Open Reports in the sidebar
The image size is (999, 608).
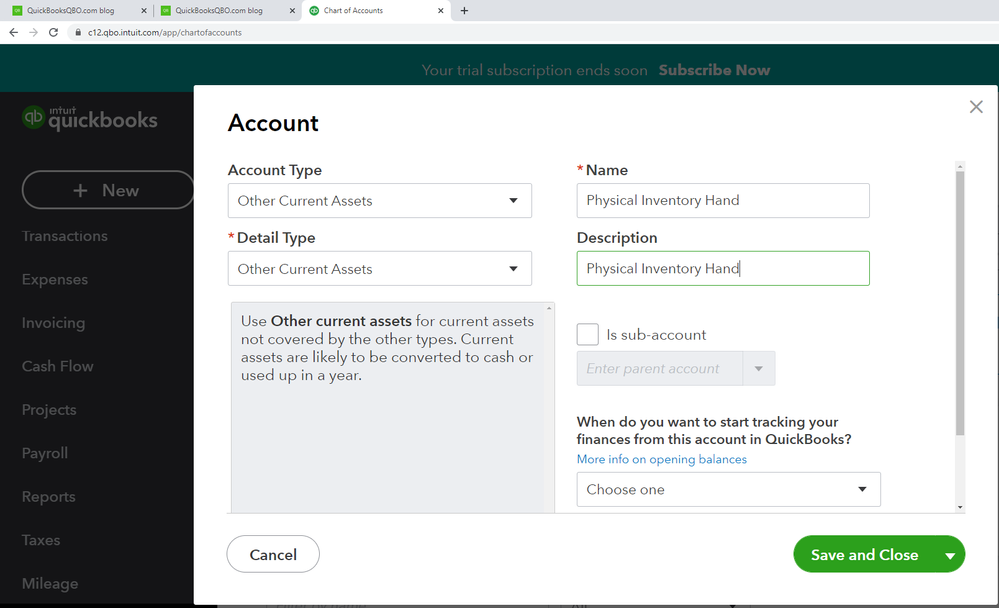point(48,496)
